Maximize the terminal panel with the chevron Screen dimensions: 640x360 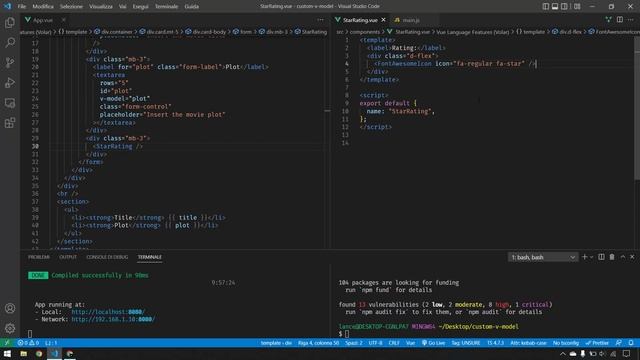click(623, 257)
